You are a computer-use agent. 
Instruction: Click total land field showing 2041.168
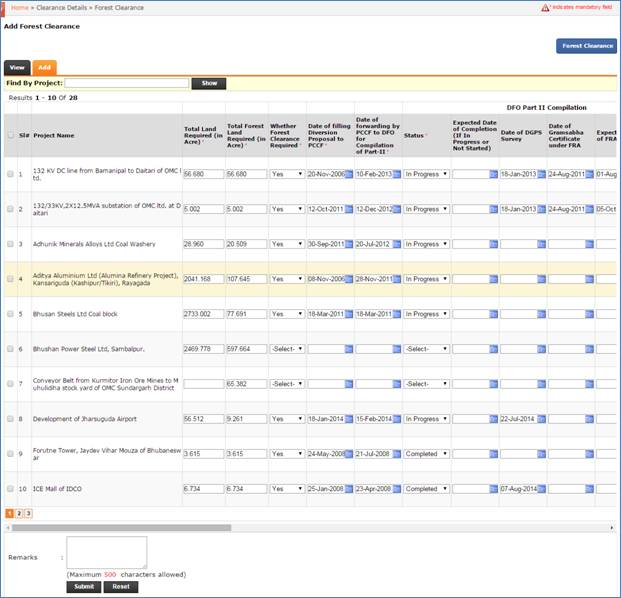tap(204, 279)
